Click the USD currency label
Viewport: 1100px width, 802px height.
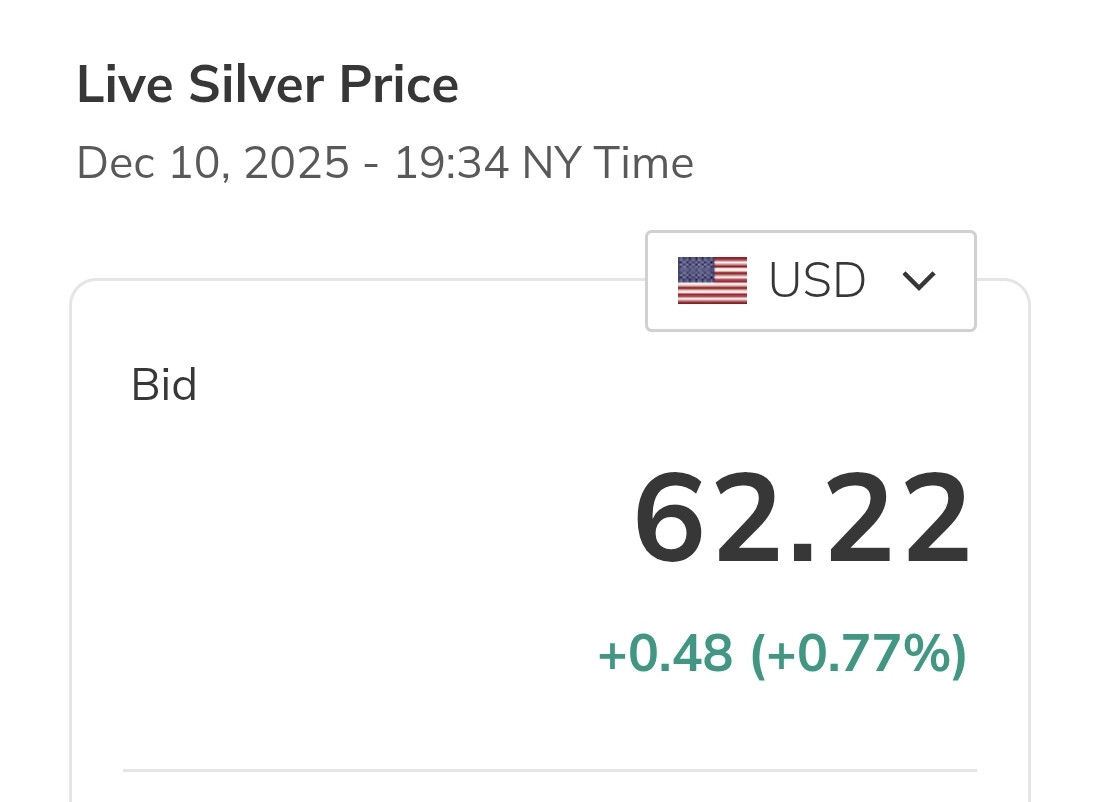817,281
